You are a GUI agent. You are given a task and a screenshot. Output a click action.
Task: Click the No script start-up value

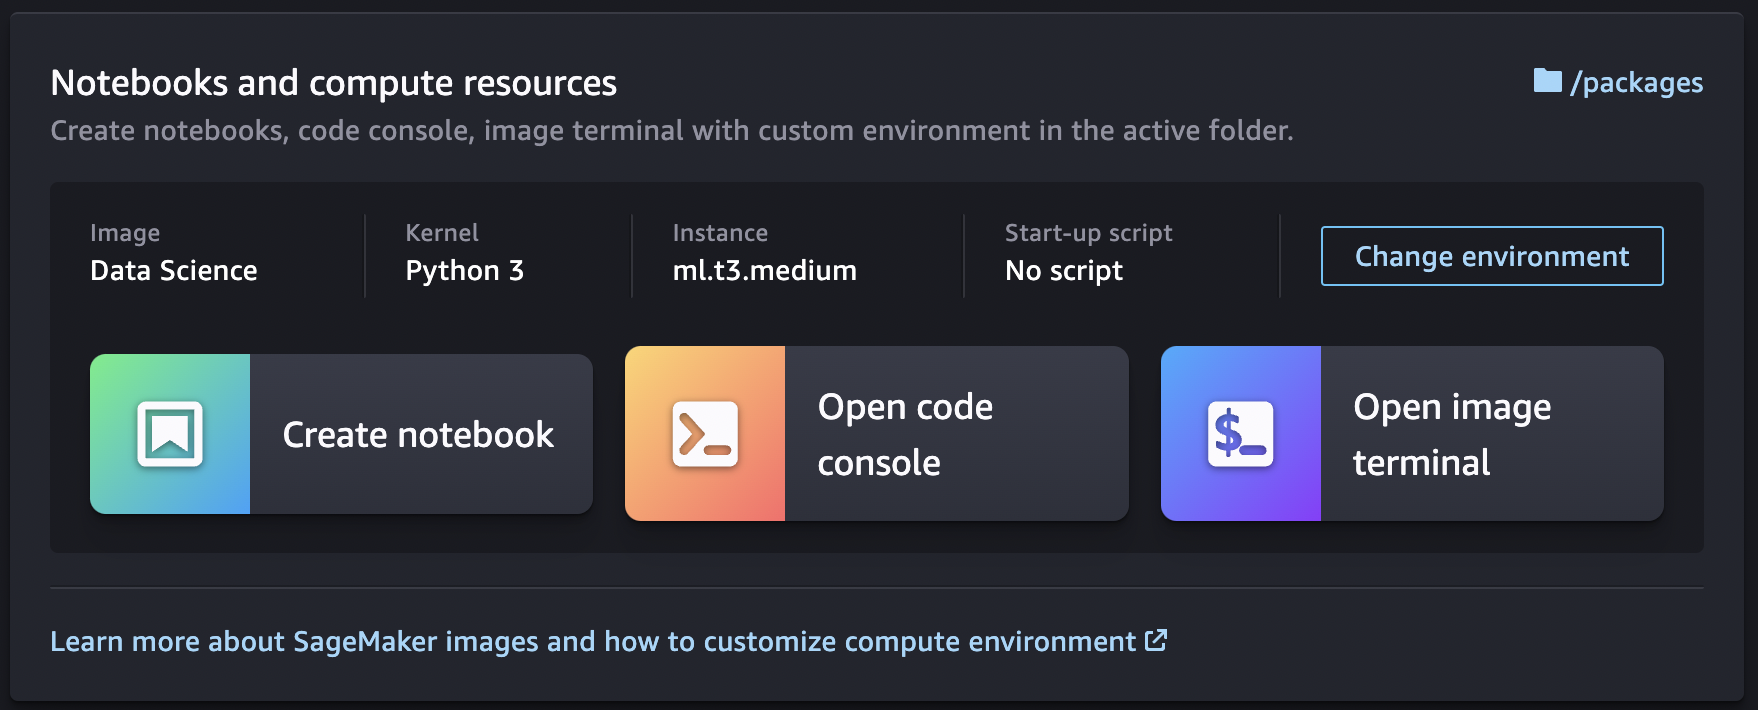pos(1063,271)
